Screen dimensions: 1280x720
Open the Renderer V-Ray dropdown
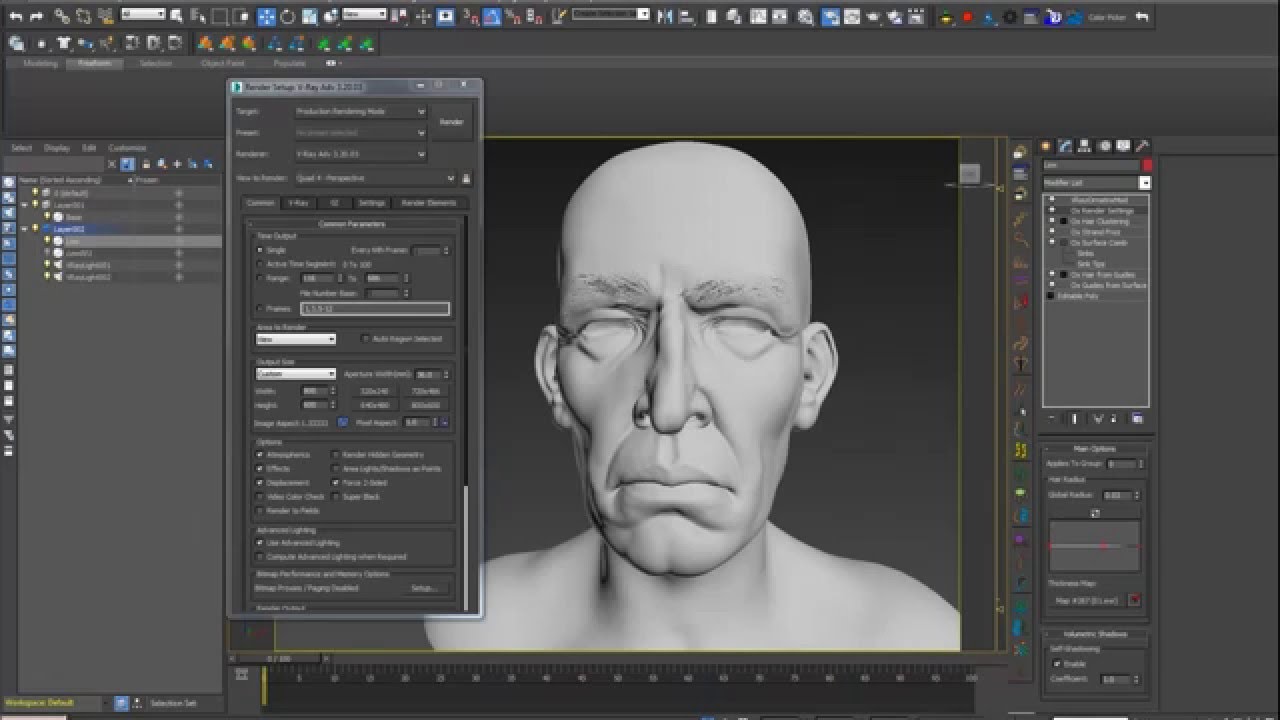360,154
